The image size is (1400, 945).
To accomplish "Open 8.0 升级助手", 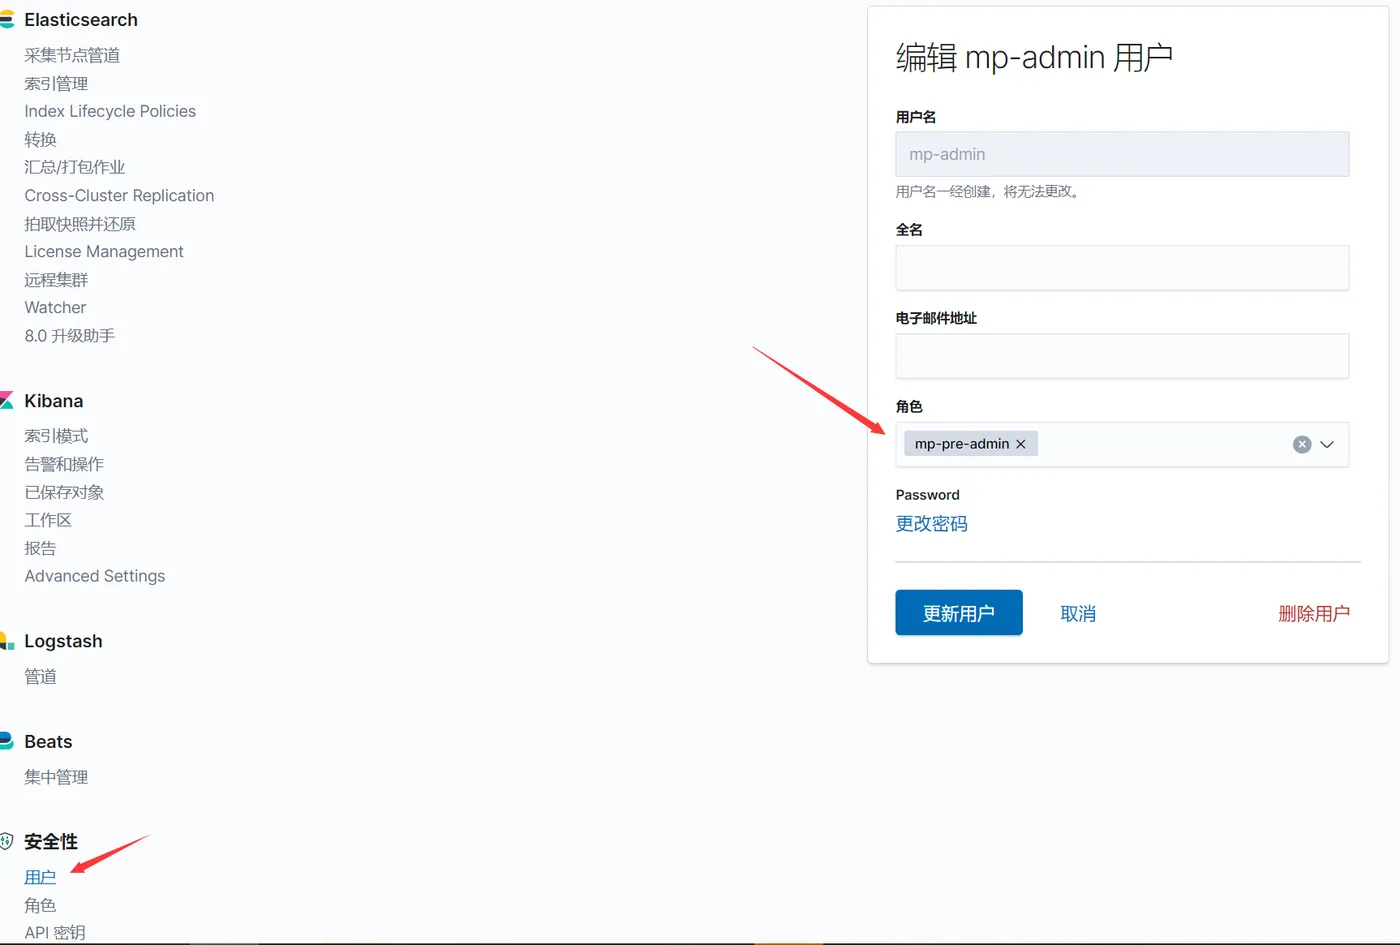I will [x=70, y=335].
